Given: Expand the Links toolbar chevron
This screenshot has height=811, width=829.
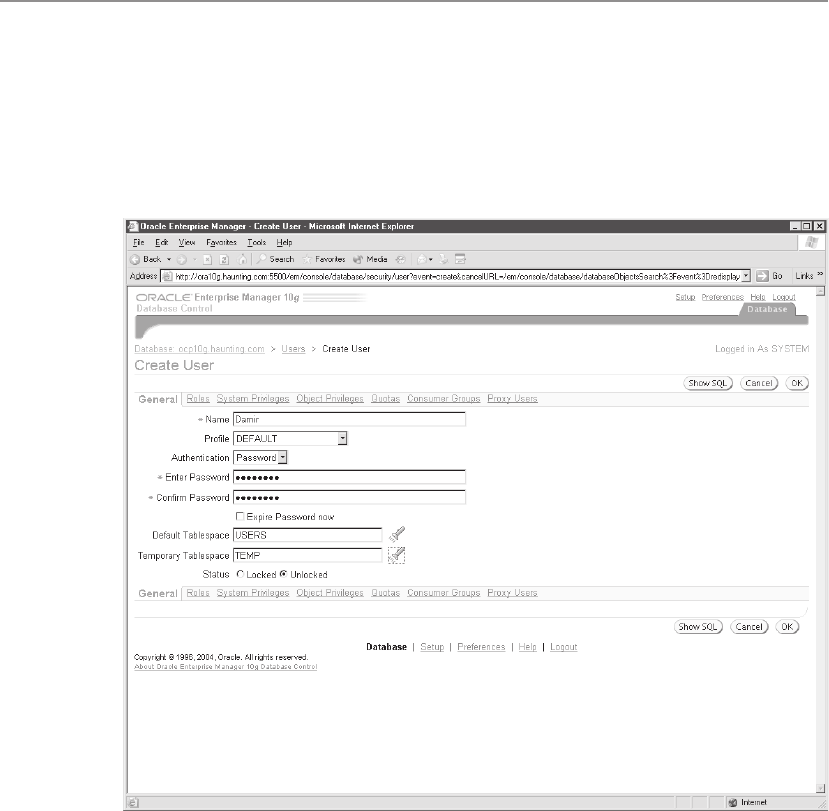Looking at the screenshot, I should (x=820, y=274).
